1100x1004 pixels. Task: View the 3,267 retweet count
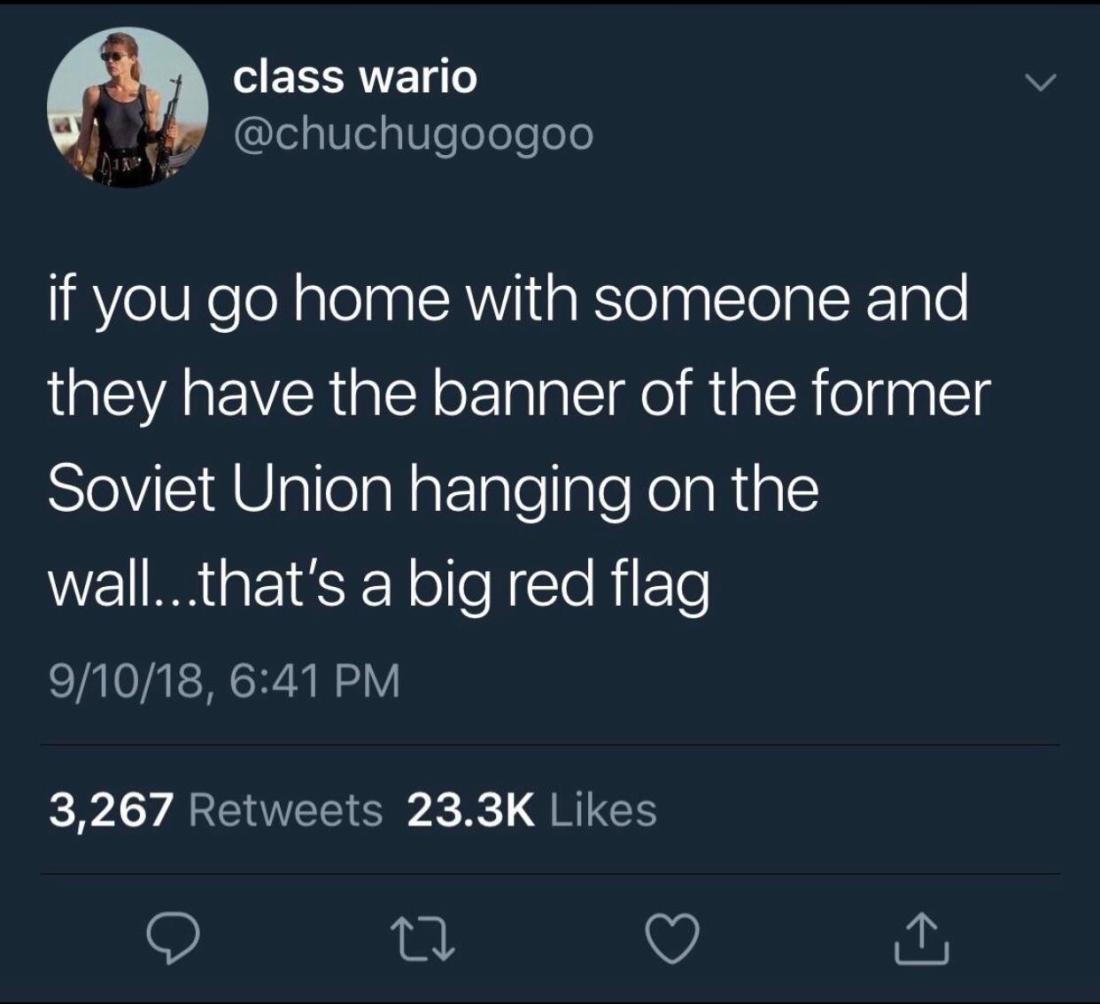pos(111,810)
